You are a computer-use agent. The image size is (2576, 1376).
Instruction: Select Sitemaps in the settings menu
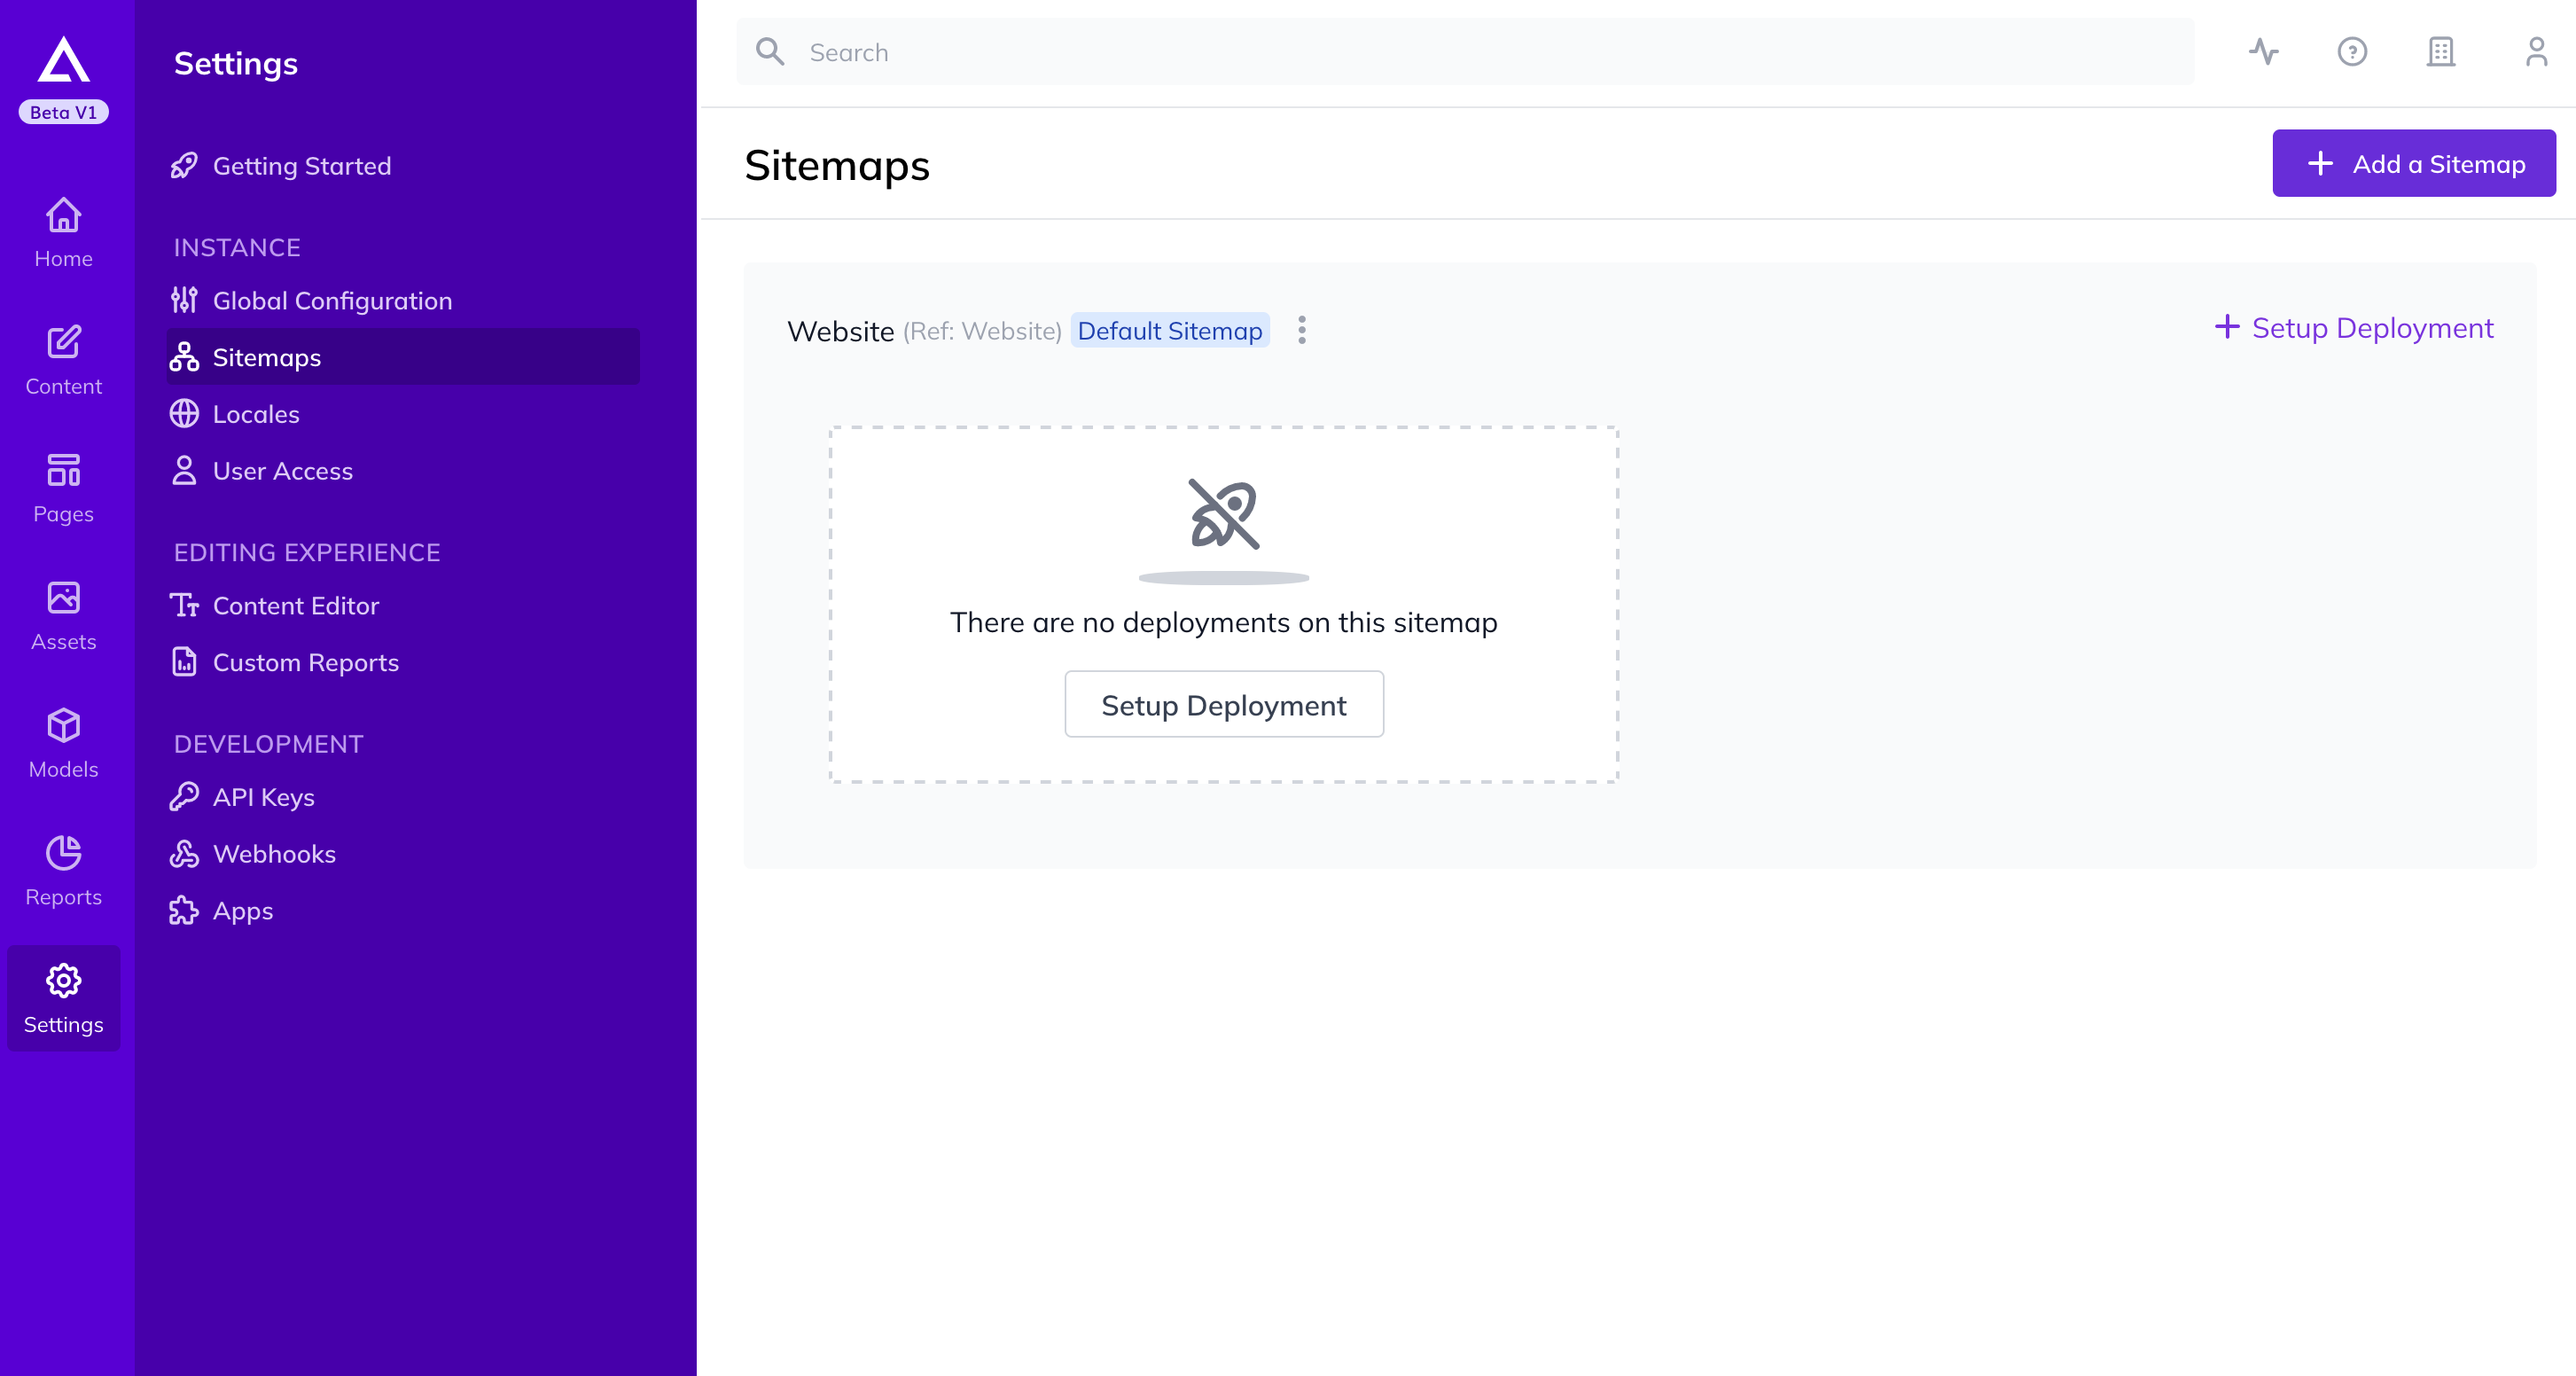[403, 357]
